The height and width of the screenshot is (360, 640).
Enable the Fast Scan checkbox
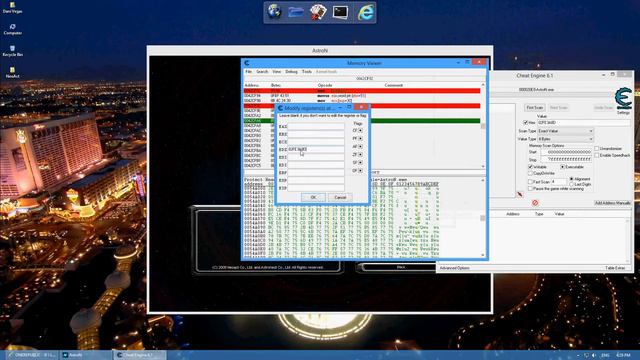[531, 182]
